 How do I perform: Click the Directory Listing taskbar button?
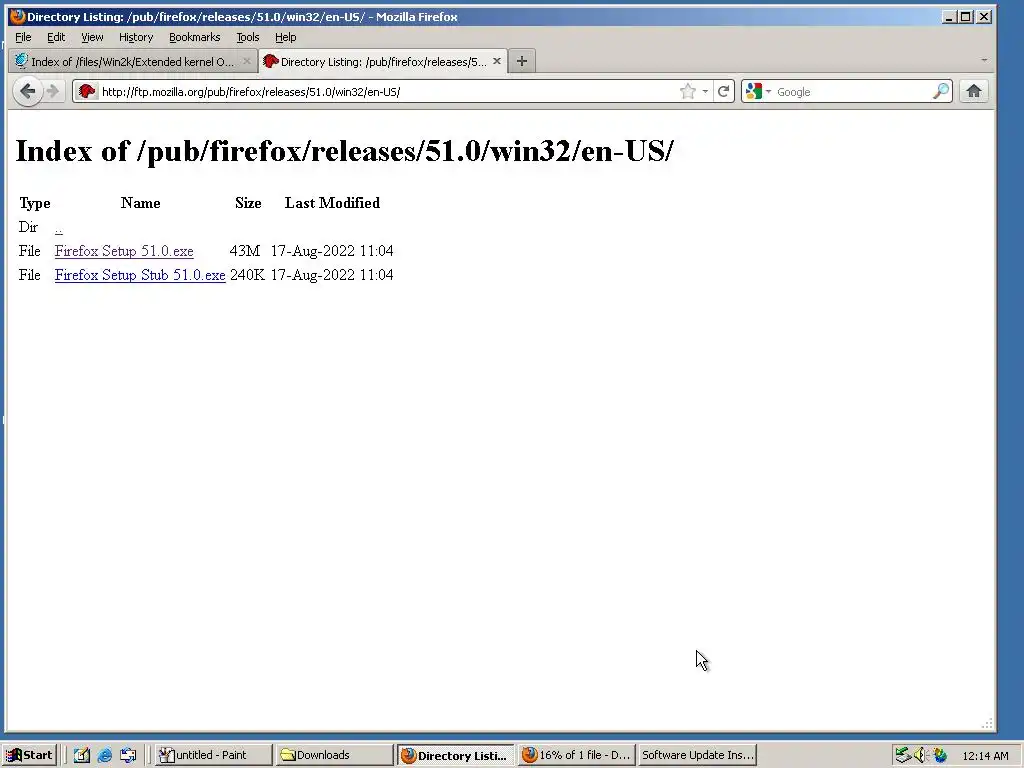point(456,755)
